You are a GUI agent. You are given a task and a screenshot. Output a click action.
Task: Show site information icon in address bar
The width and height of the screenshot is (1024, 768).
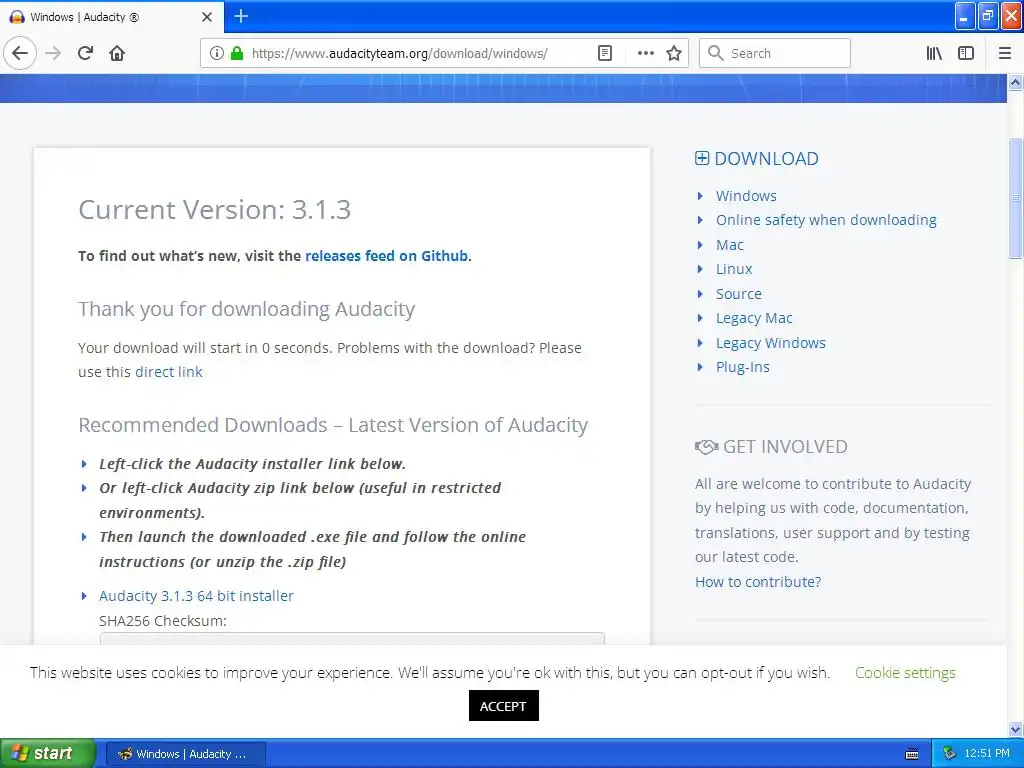coord(216,54)
